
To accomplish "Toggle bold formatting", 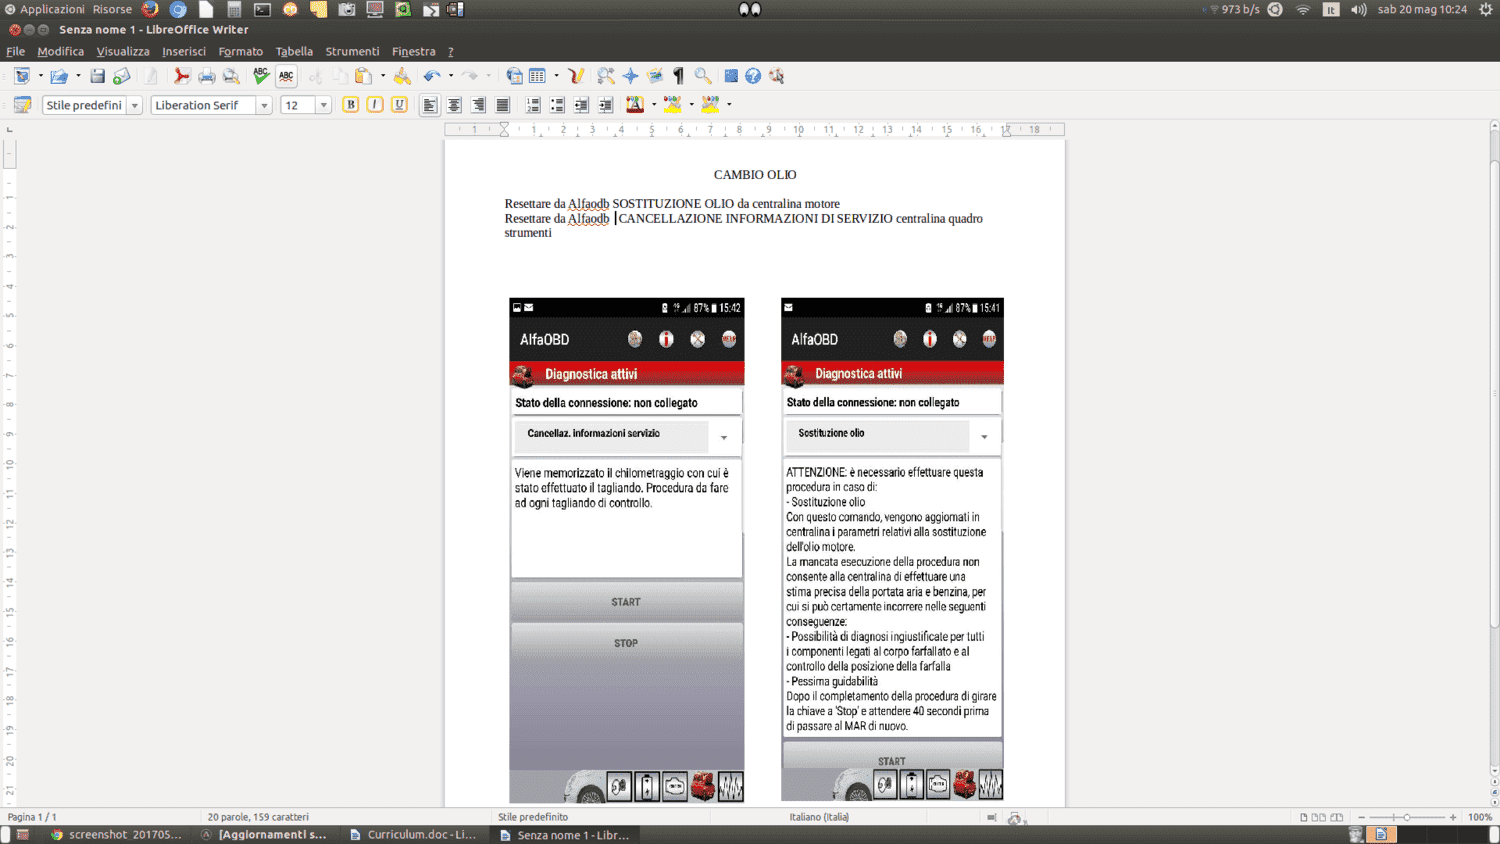I will click(350, 105).
